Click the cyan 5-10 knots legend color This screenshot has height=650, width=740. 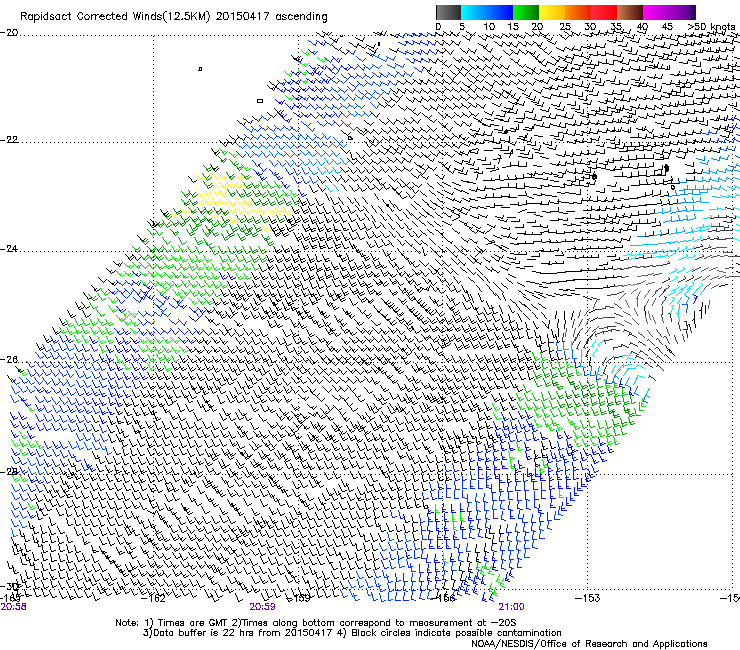pos(474,12)
